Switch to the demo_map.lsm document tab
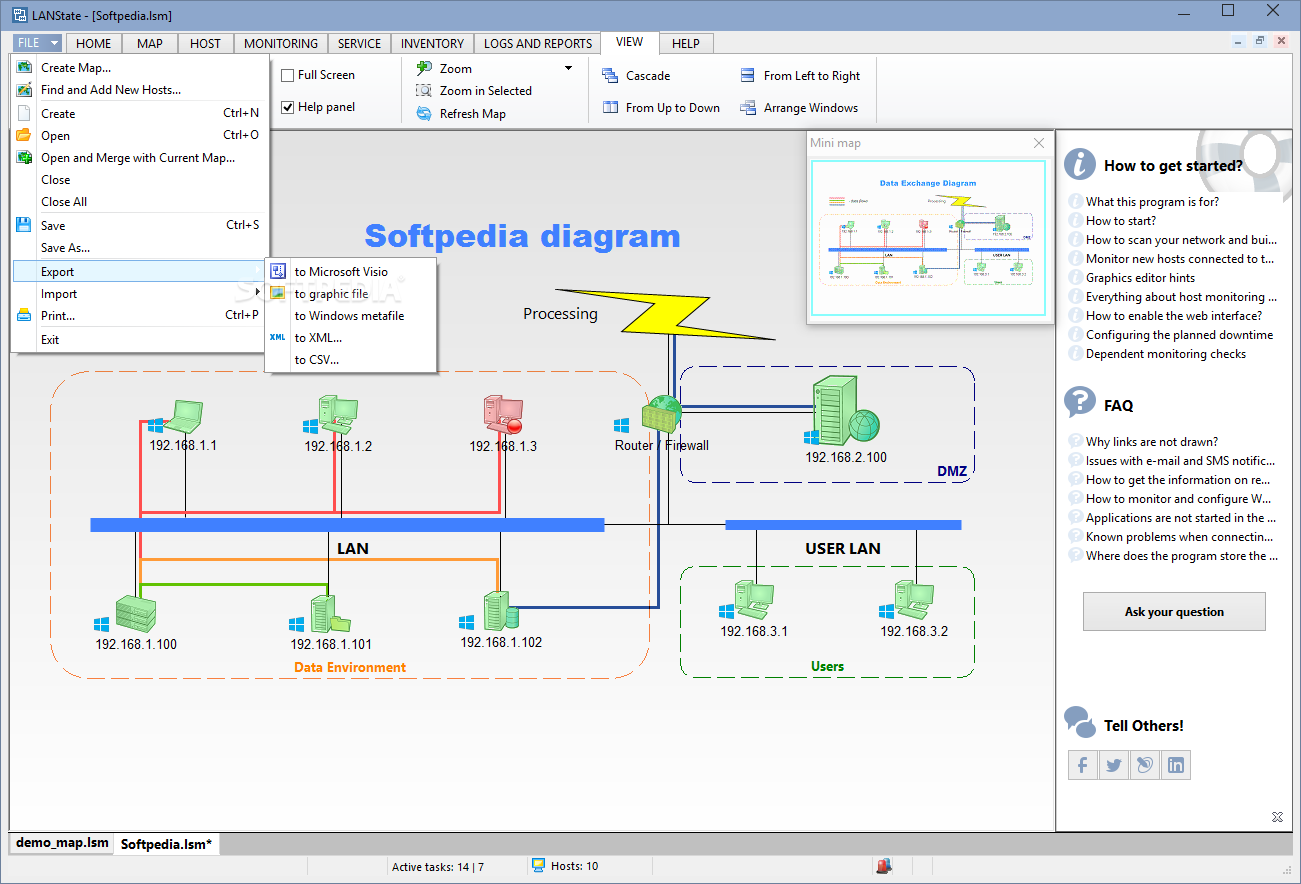Image resolution: width=1301 pixels, height=884 pixels. [x=62, y=843]
